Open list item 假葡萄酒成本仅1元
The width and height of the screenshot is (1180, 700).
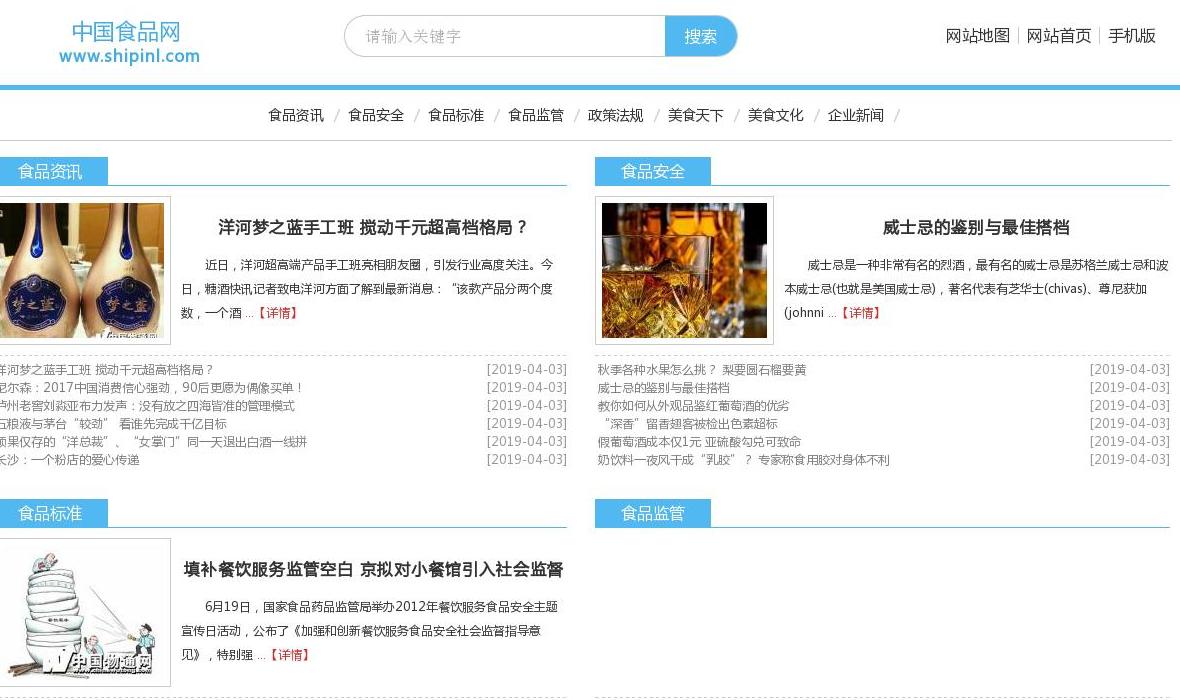[699, 442]
